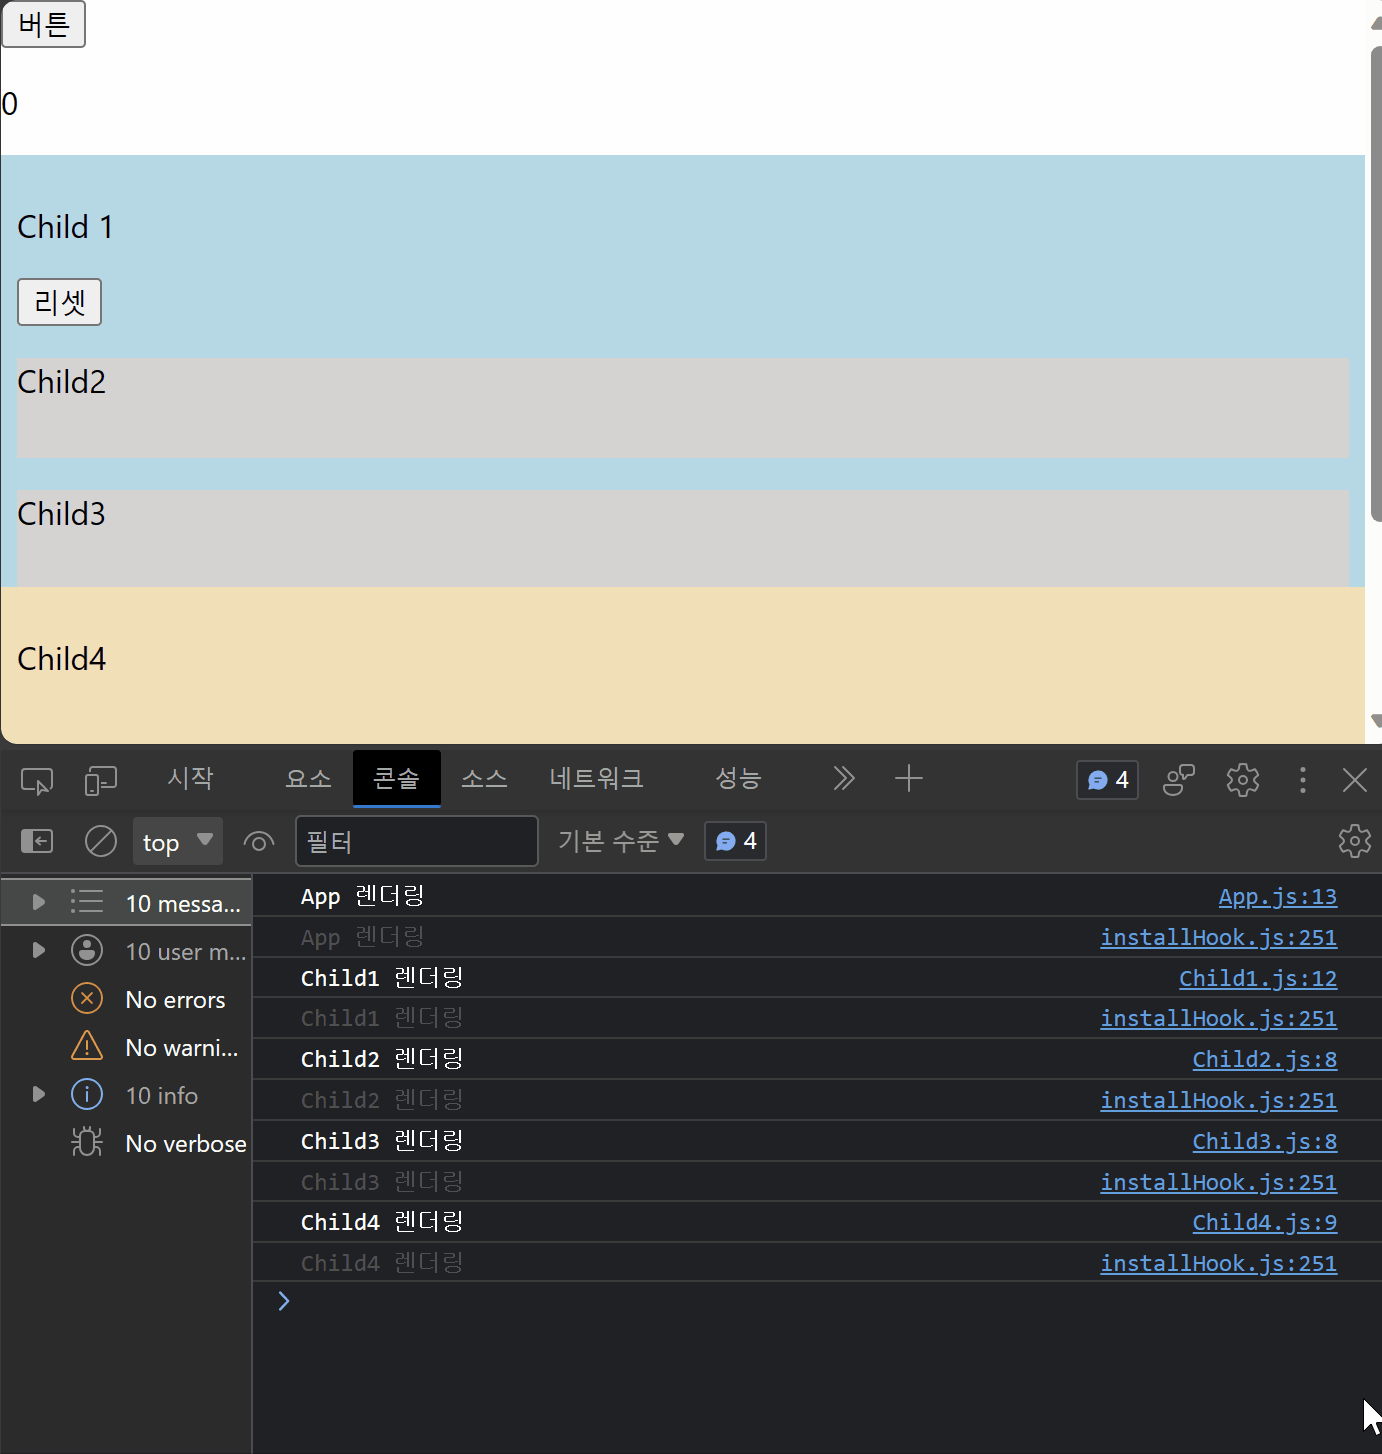Viewport: 1382px width, 1454px height.
Task: Open the Child3.js:8 source link
Action: point(1264,1142)
